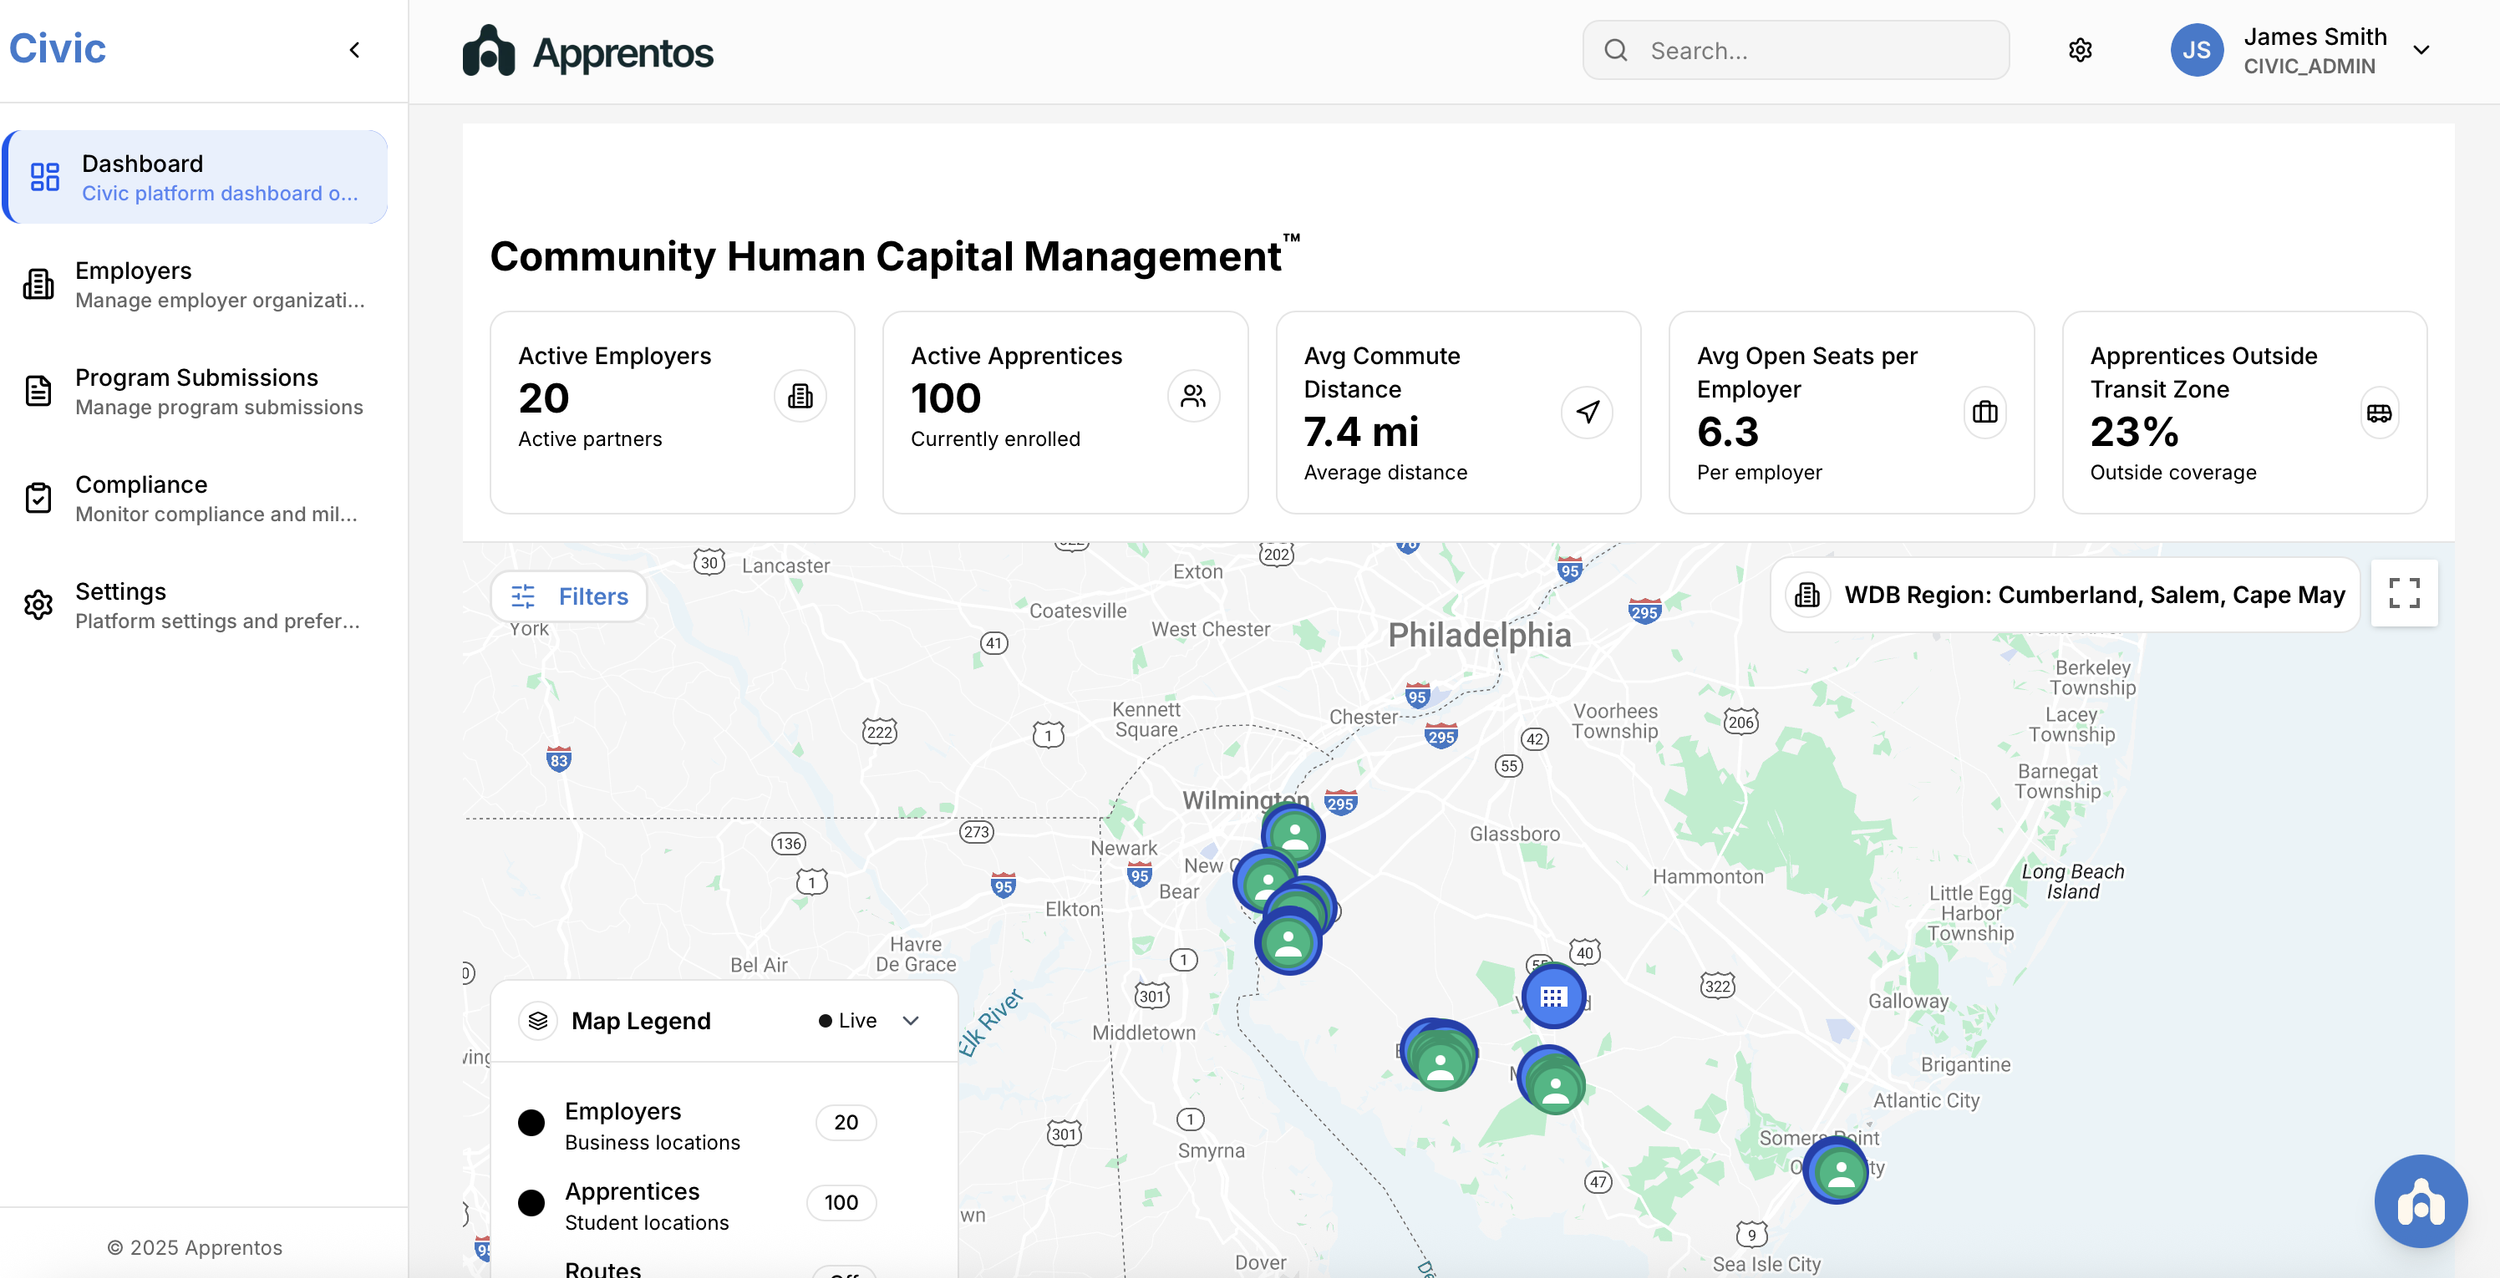The width and height of the screenshot is (2500, 1278).
Task: Collapse the Civic sidebar with the chevron
Action: pos(354,50)
